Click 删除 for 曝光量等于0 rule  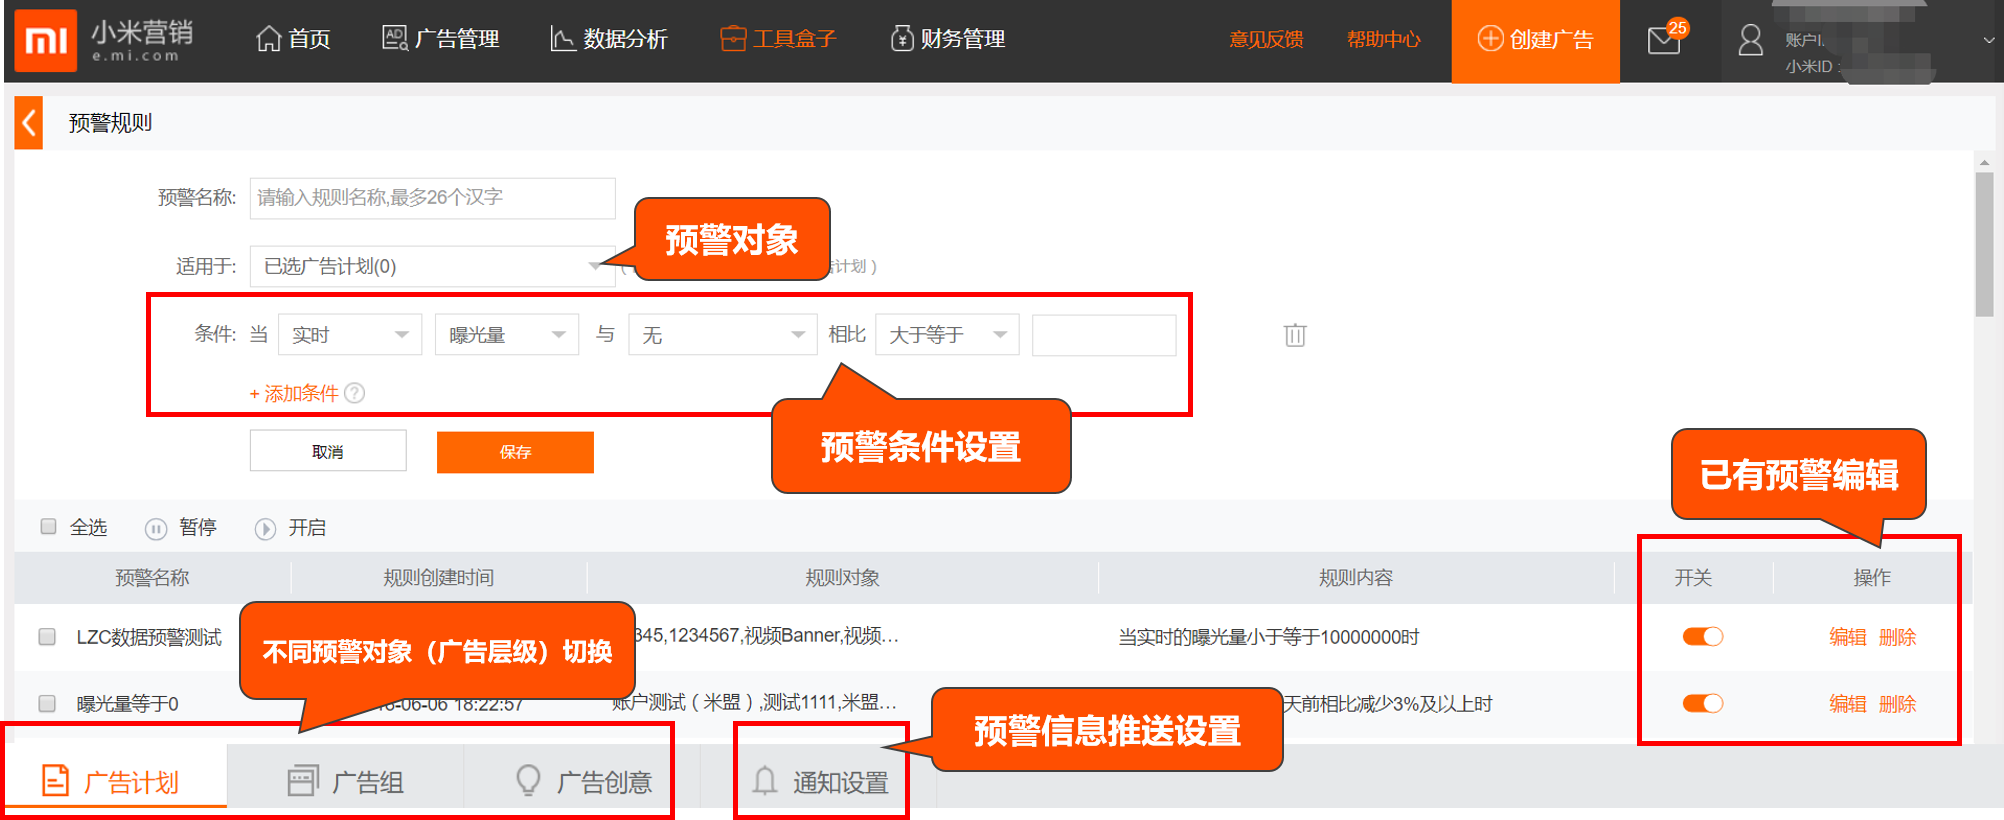[1897, 704]
